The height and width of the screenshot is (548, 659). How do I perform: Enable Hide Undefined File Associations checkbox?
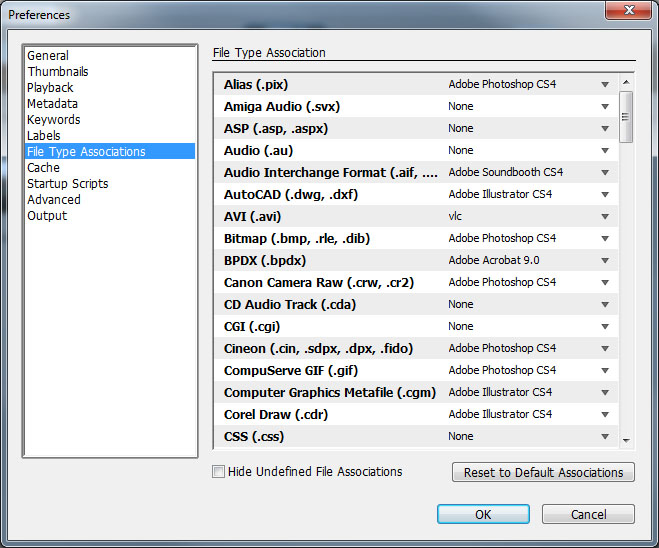click(x=218, y=472)
